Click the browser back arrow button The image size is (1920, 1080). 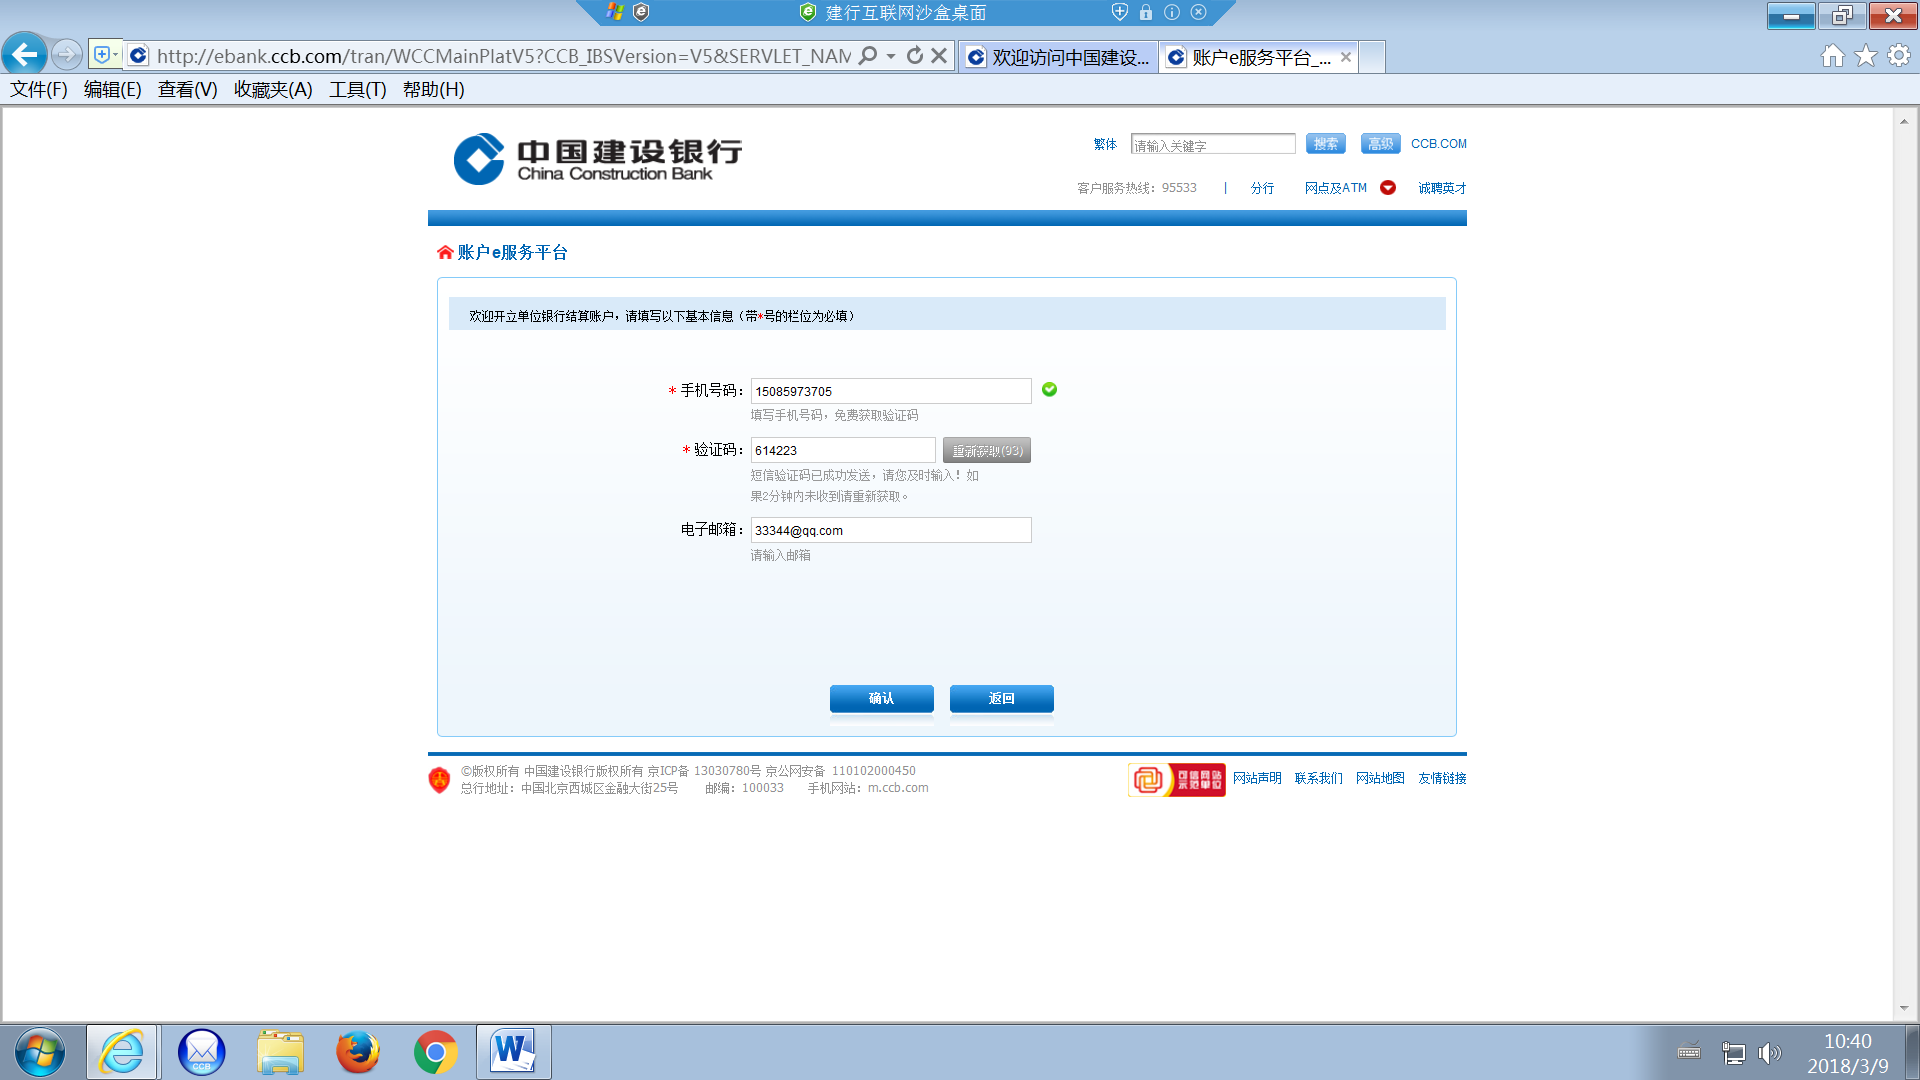click(25, 55)
